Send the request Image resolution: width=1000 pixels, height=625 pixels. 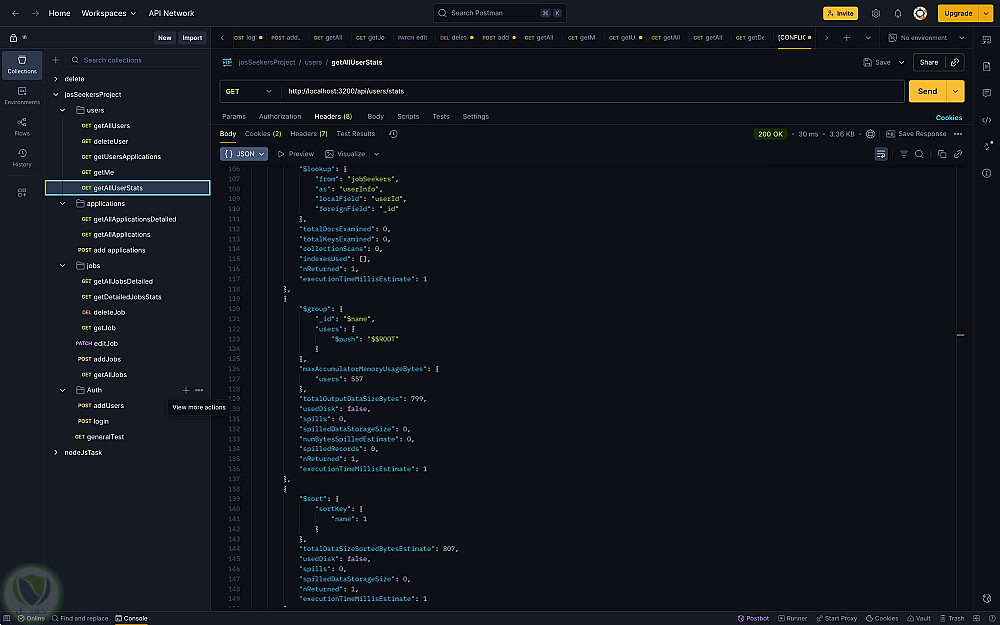tap(927, 91)
